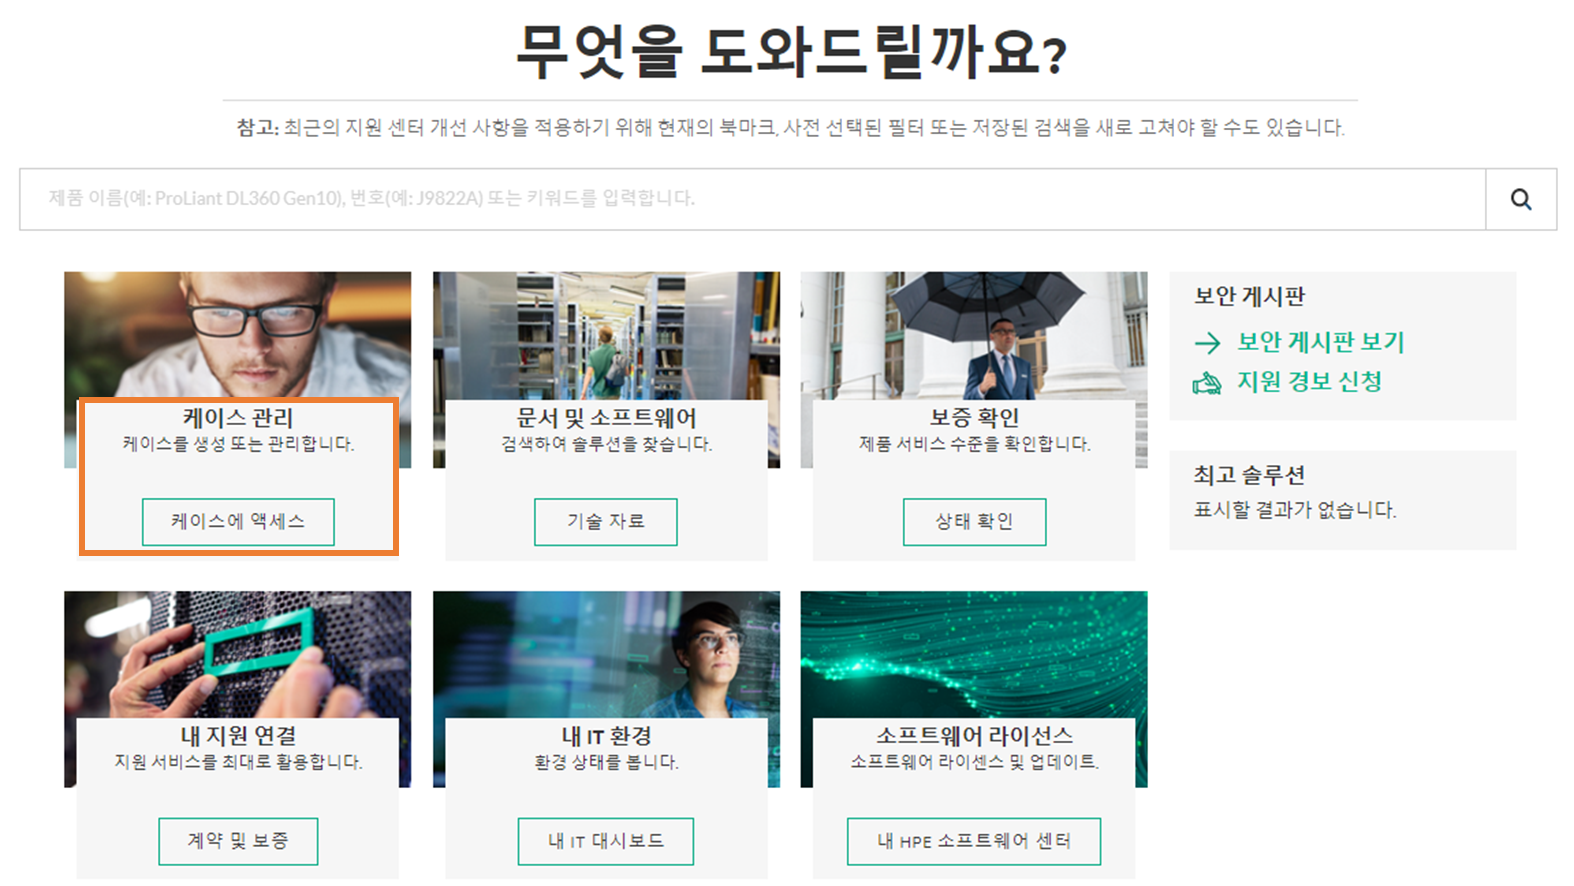
Task: Open 내 HPE 소프트웨어 센터
Action: 974,841
